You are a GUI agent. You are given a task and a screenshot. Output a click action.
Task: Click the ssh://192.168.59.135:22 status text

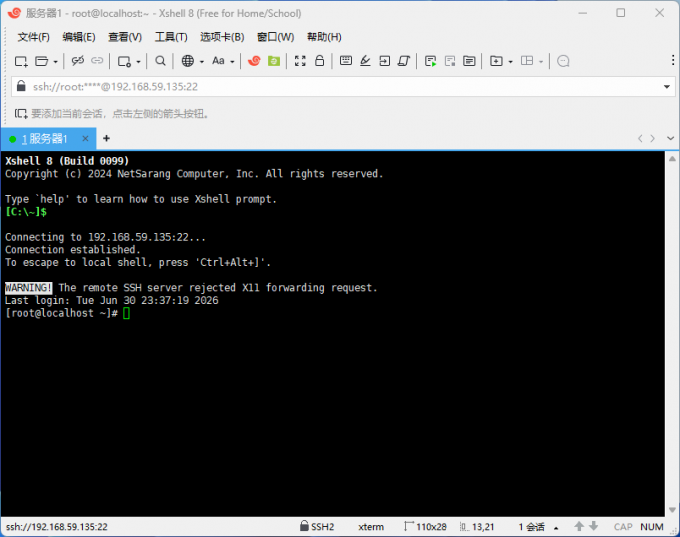57,527
